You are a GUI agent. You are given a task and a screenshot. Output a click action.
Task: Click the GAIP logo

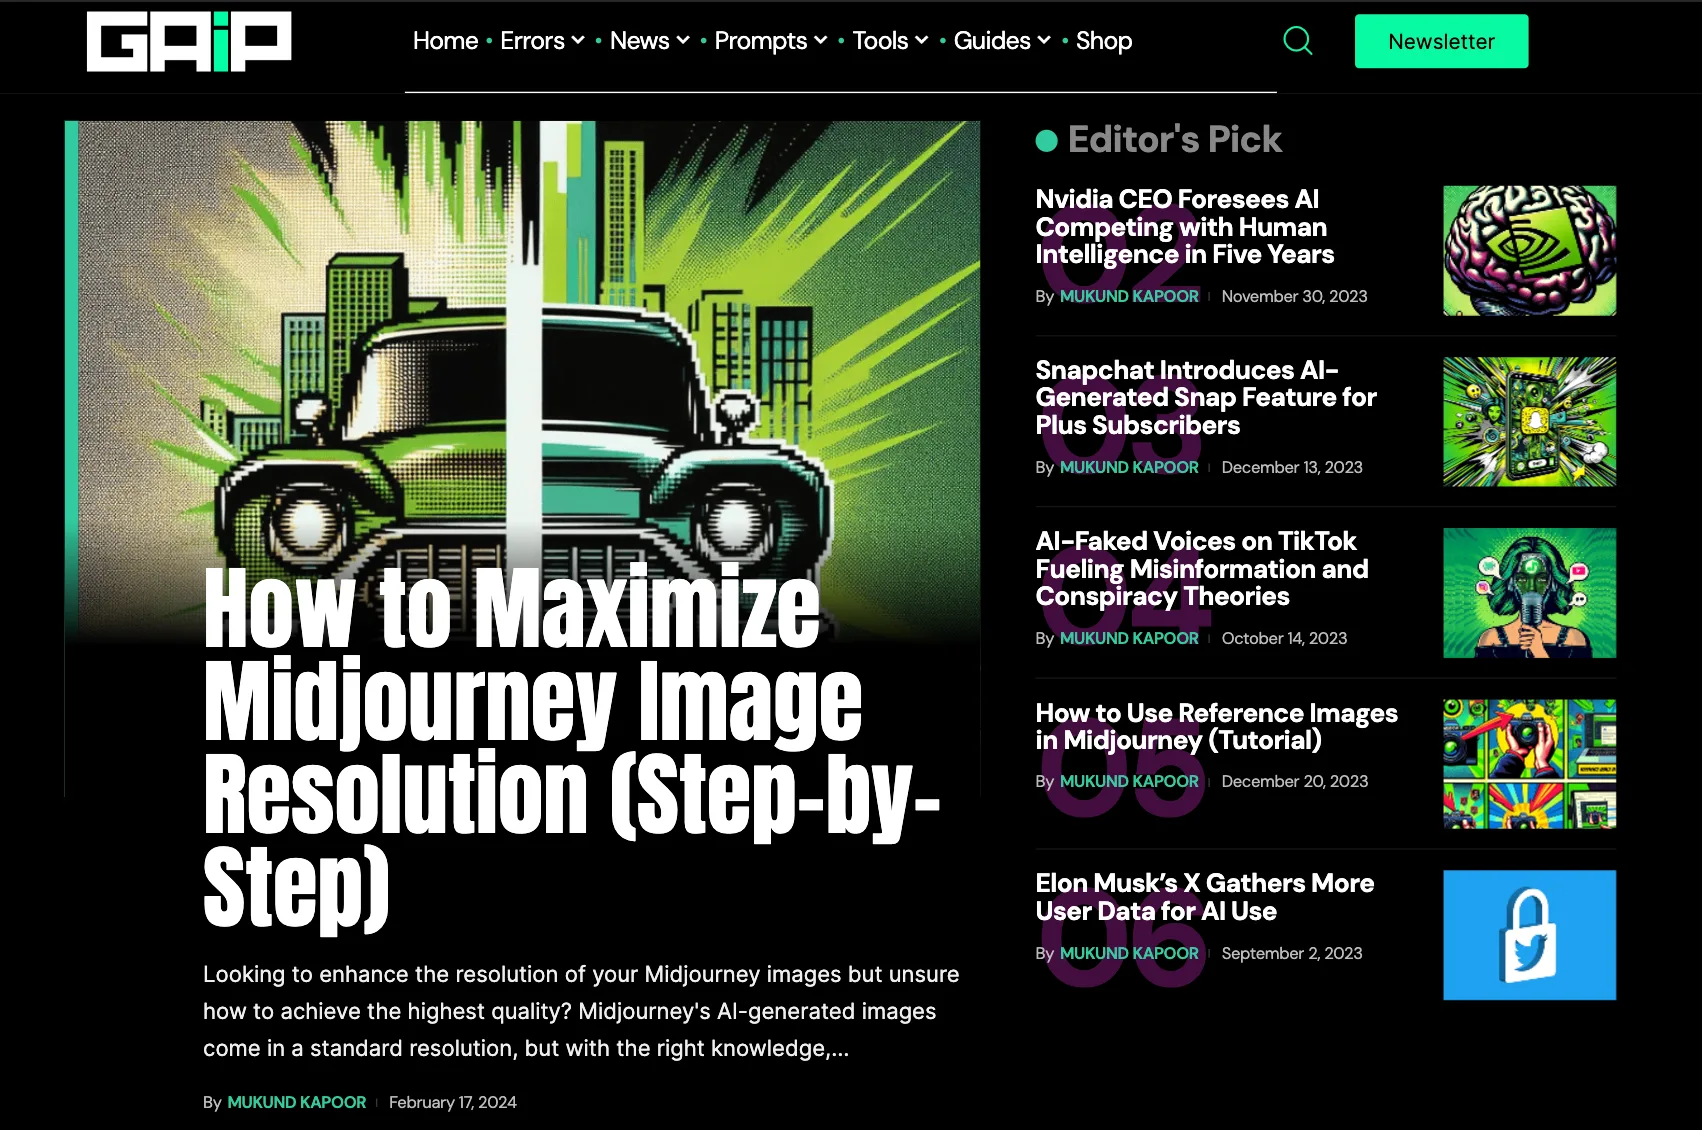click(189, 42)
